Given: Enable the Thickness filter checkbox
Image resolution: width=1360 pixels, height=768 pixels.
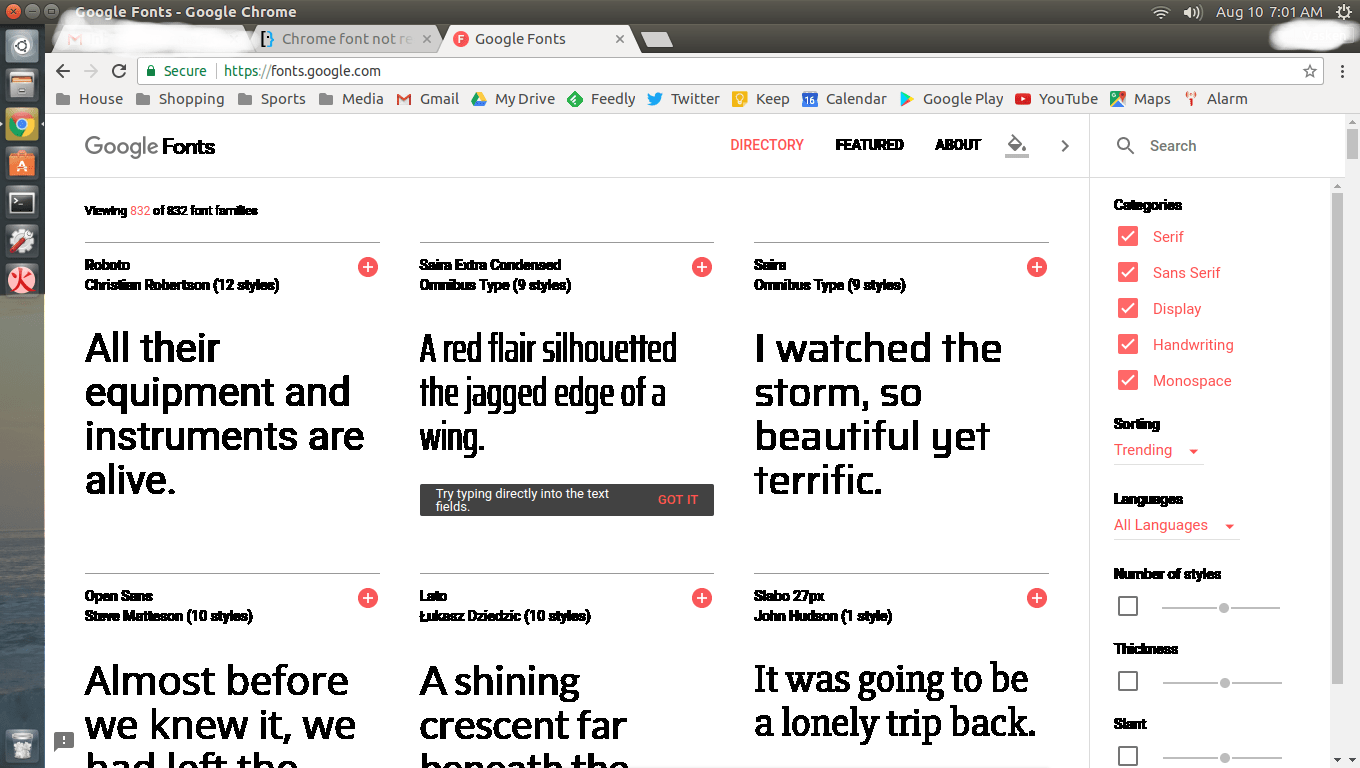Looking at the screenshot, I should (1128, 681).
